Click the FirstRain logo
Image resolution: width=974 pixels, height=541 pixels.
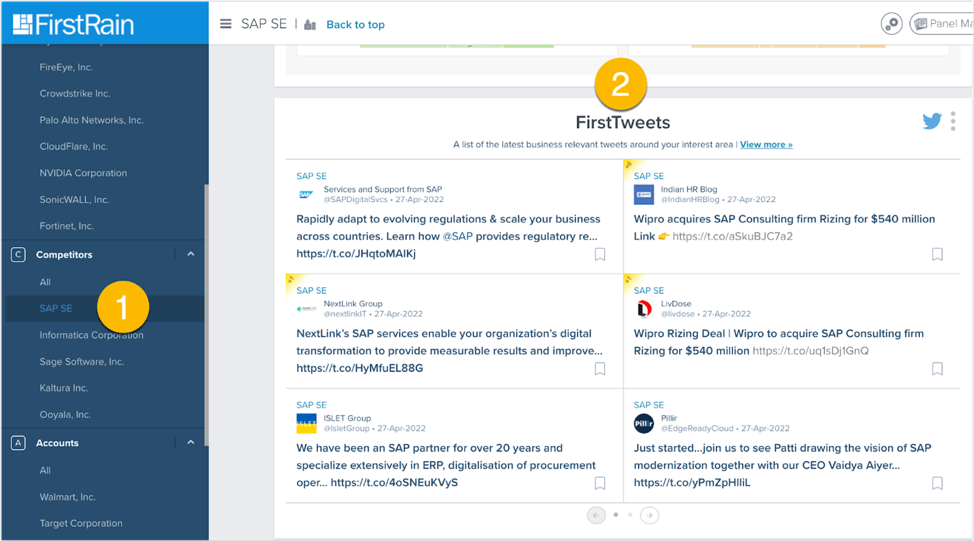tap(73, 24)
